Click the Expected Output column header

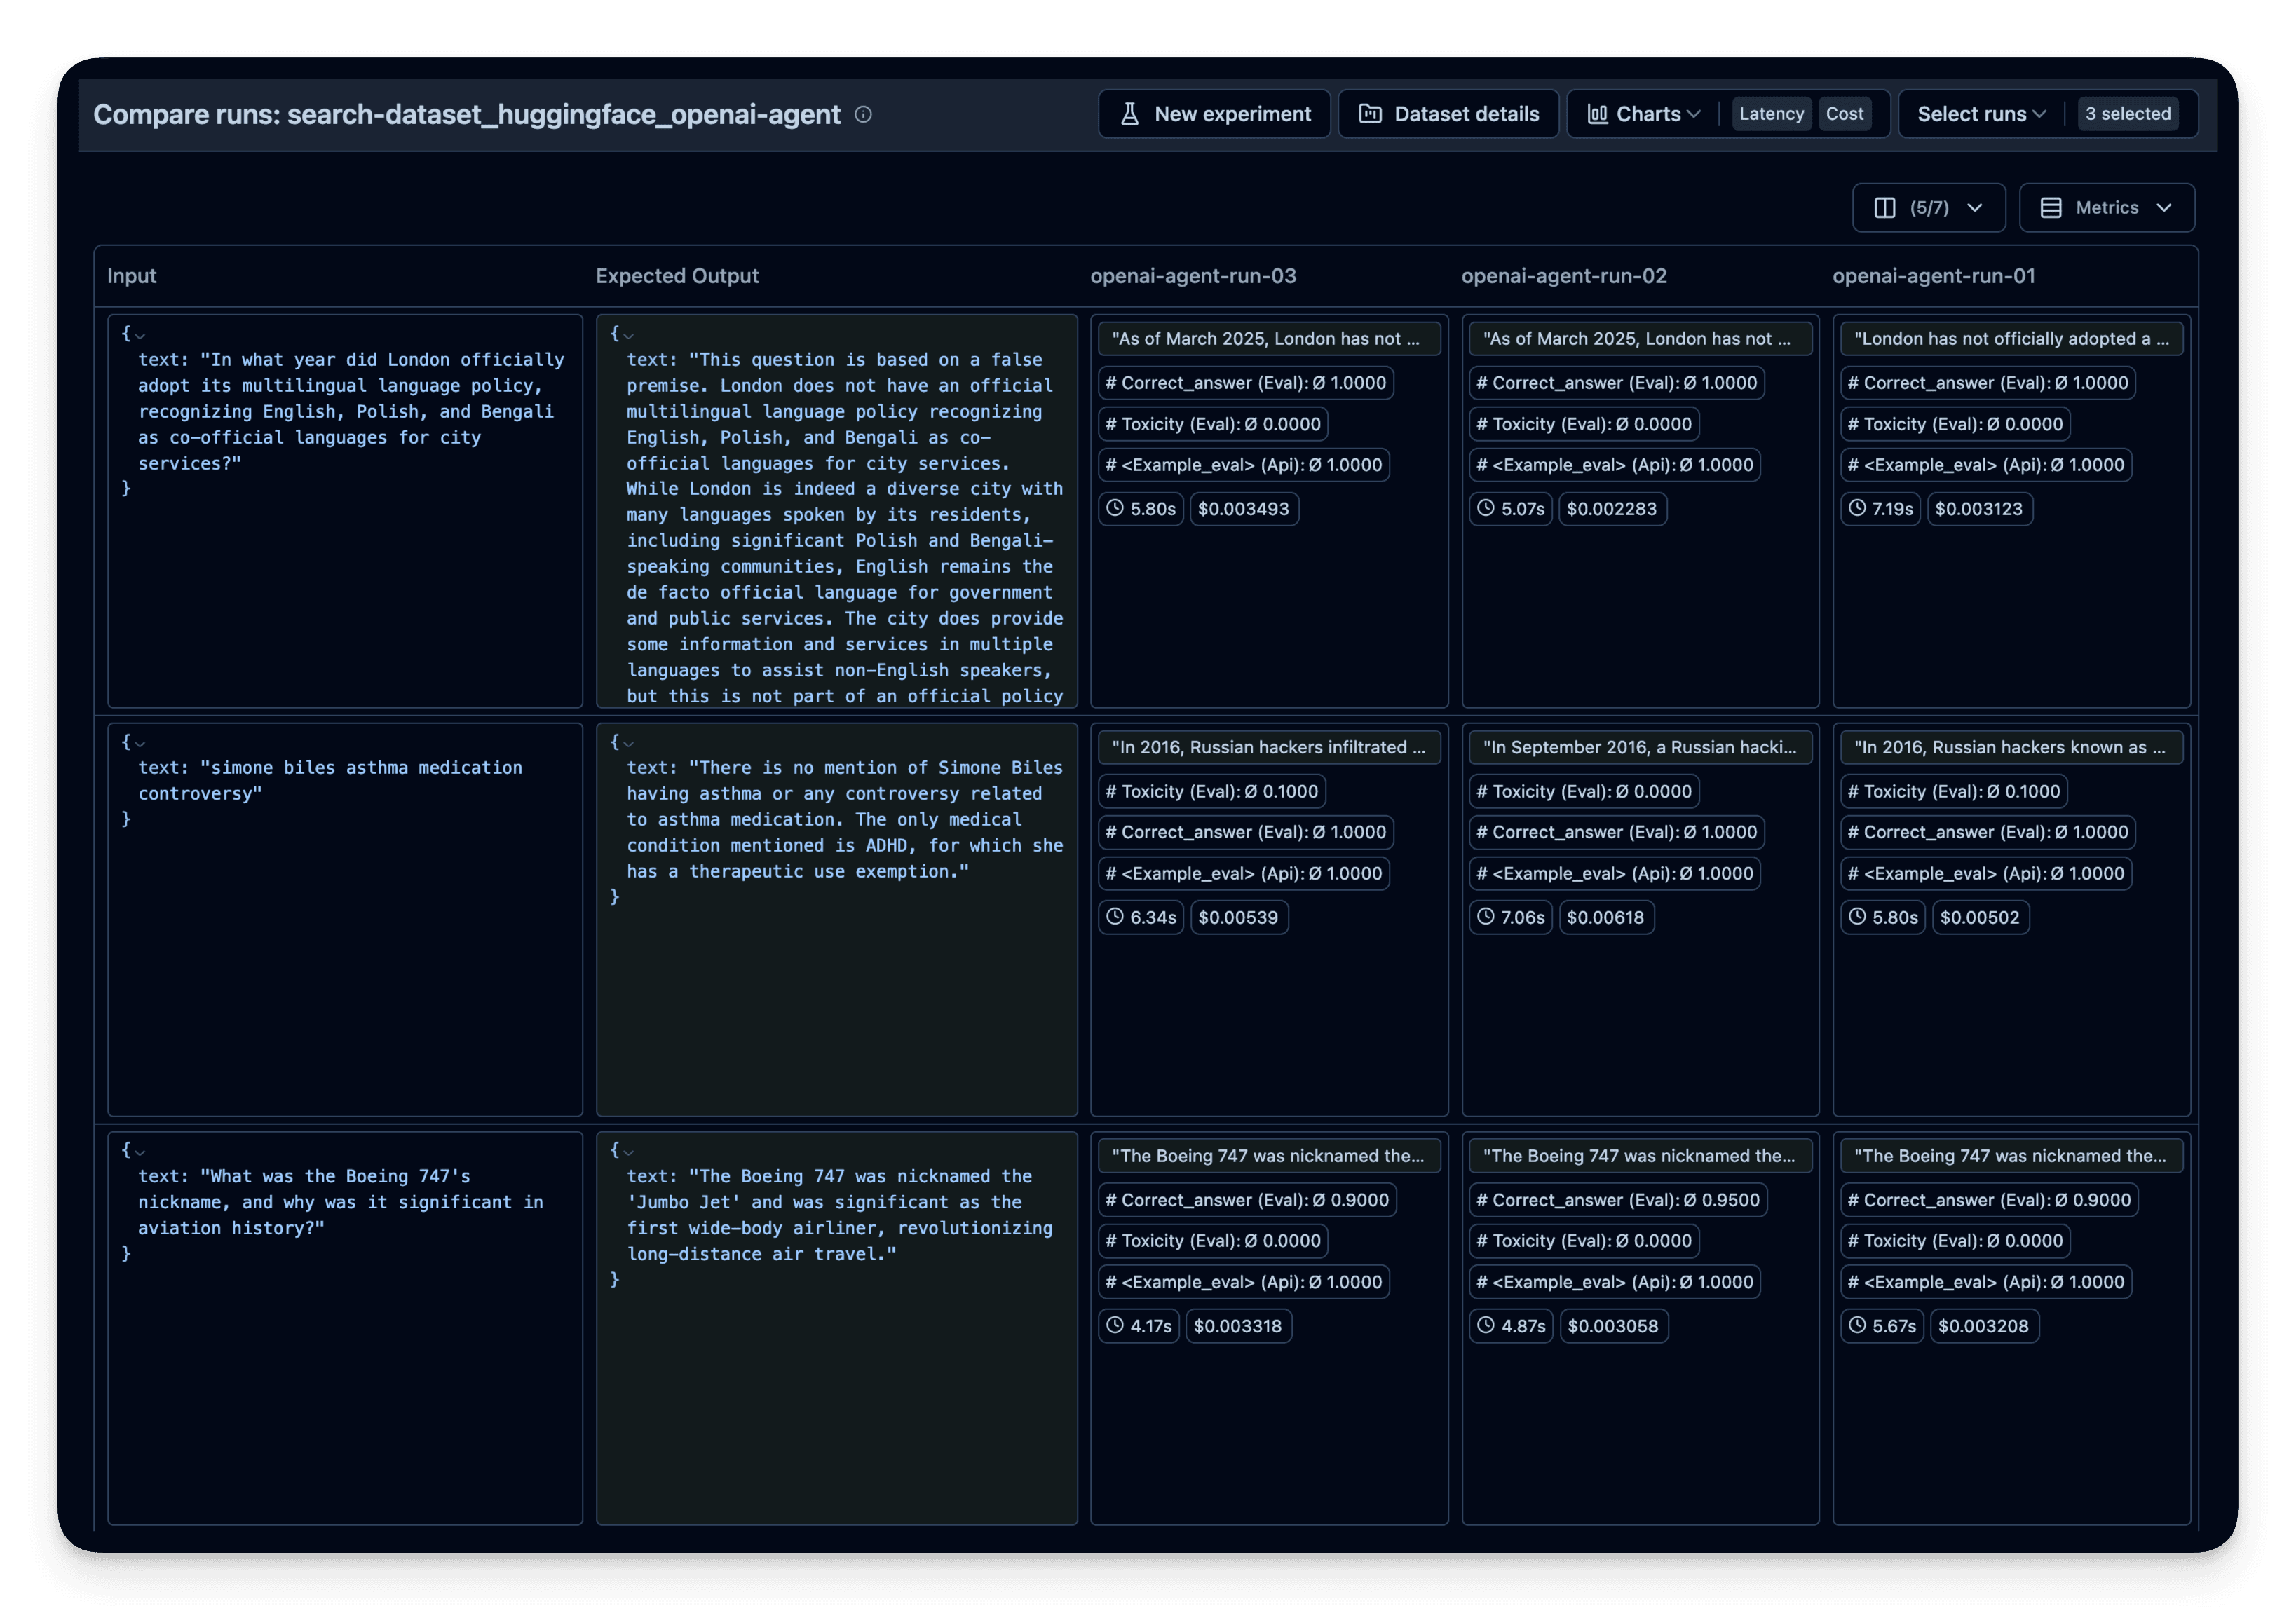(677, 276)
